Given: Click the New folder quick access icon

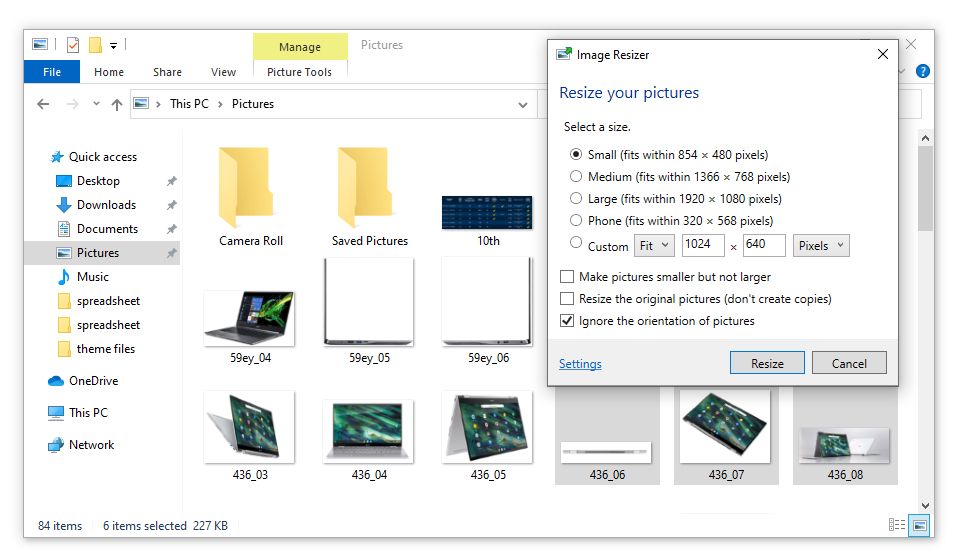Looking at the screenshot, I should [95, 45].
